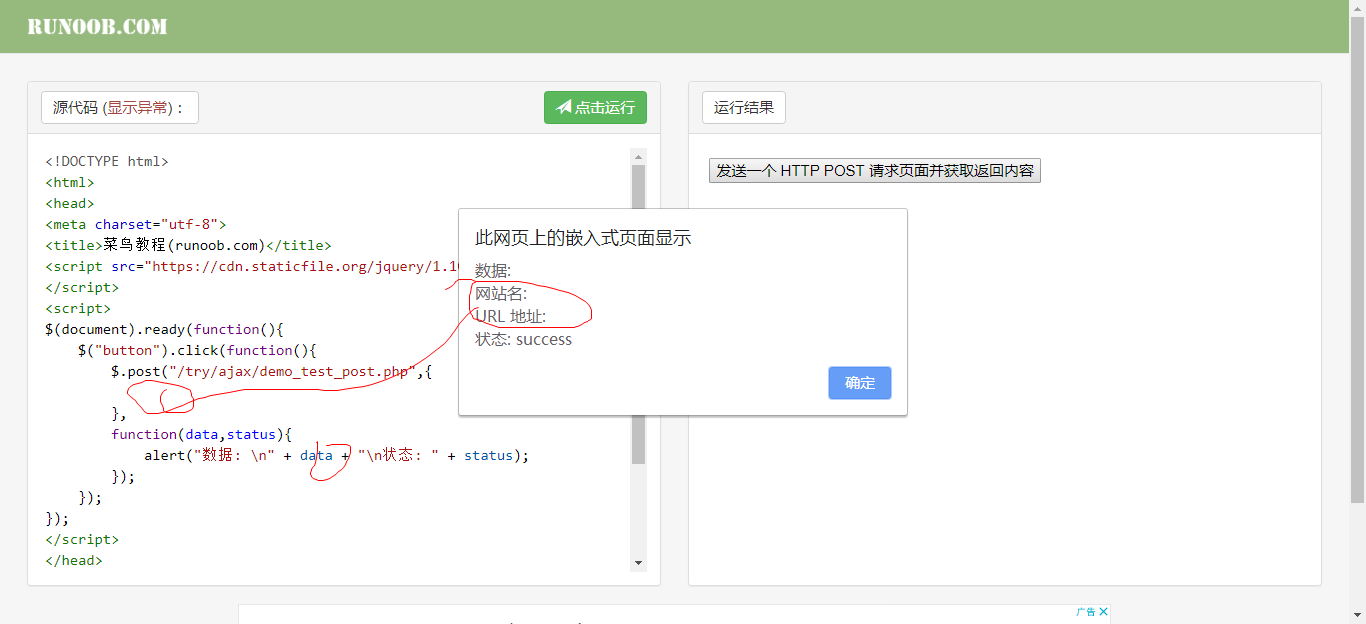
Task: Click URL 地址: text in dialog
Action: point(511,316)
